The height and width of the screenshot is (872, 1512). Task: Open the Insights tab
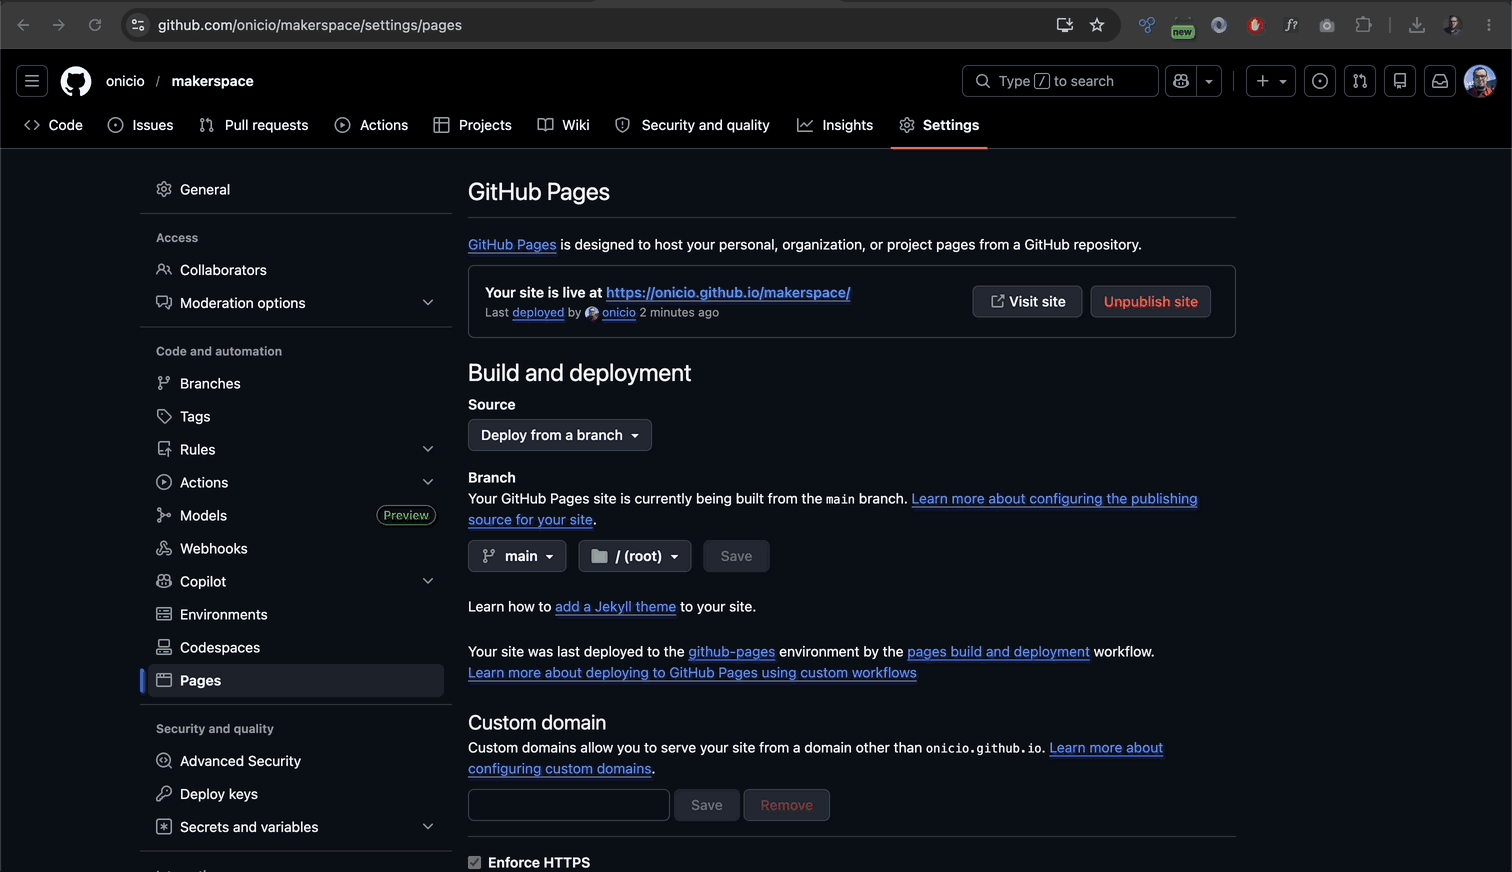(835, 125)
